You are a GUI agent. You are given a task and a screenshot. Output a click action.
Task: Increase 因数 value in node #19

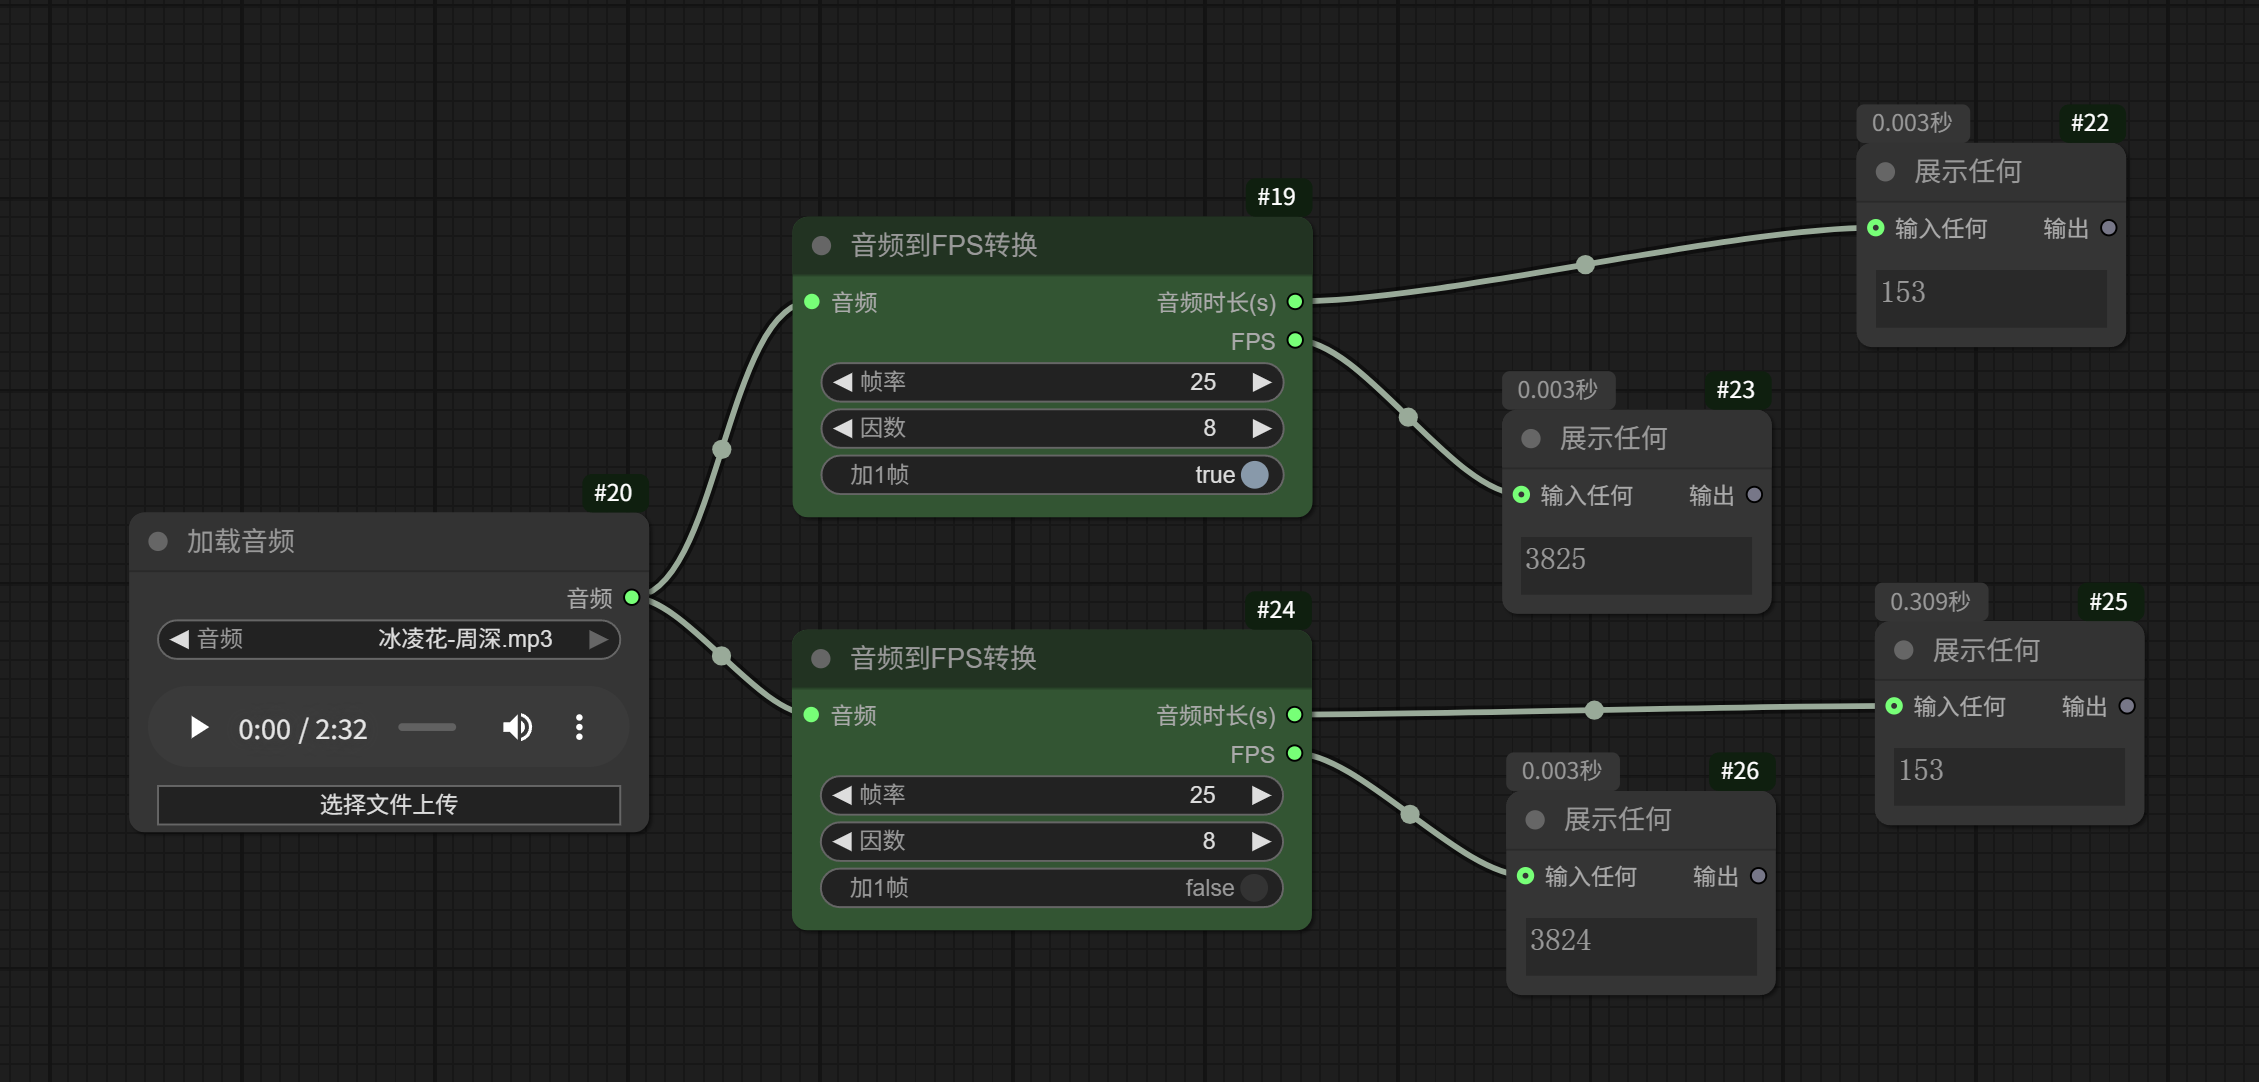[1262, 428]
